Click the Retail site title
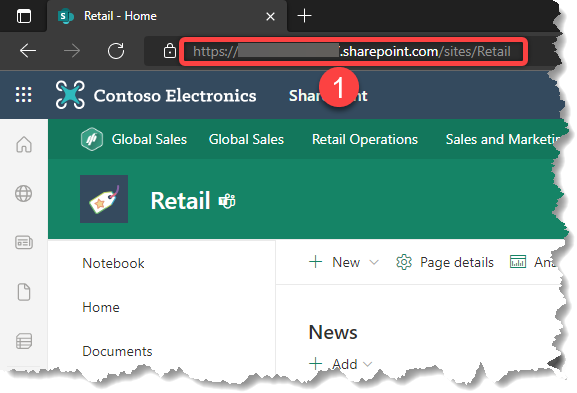Image resolution: width=577 pixels, height=393 pixels. coord(180,201)
